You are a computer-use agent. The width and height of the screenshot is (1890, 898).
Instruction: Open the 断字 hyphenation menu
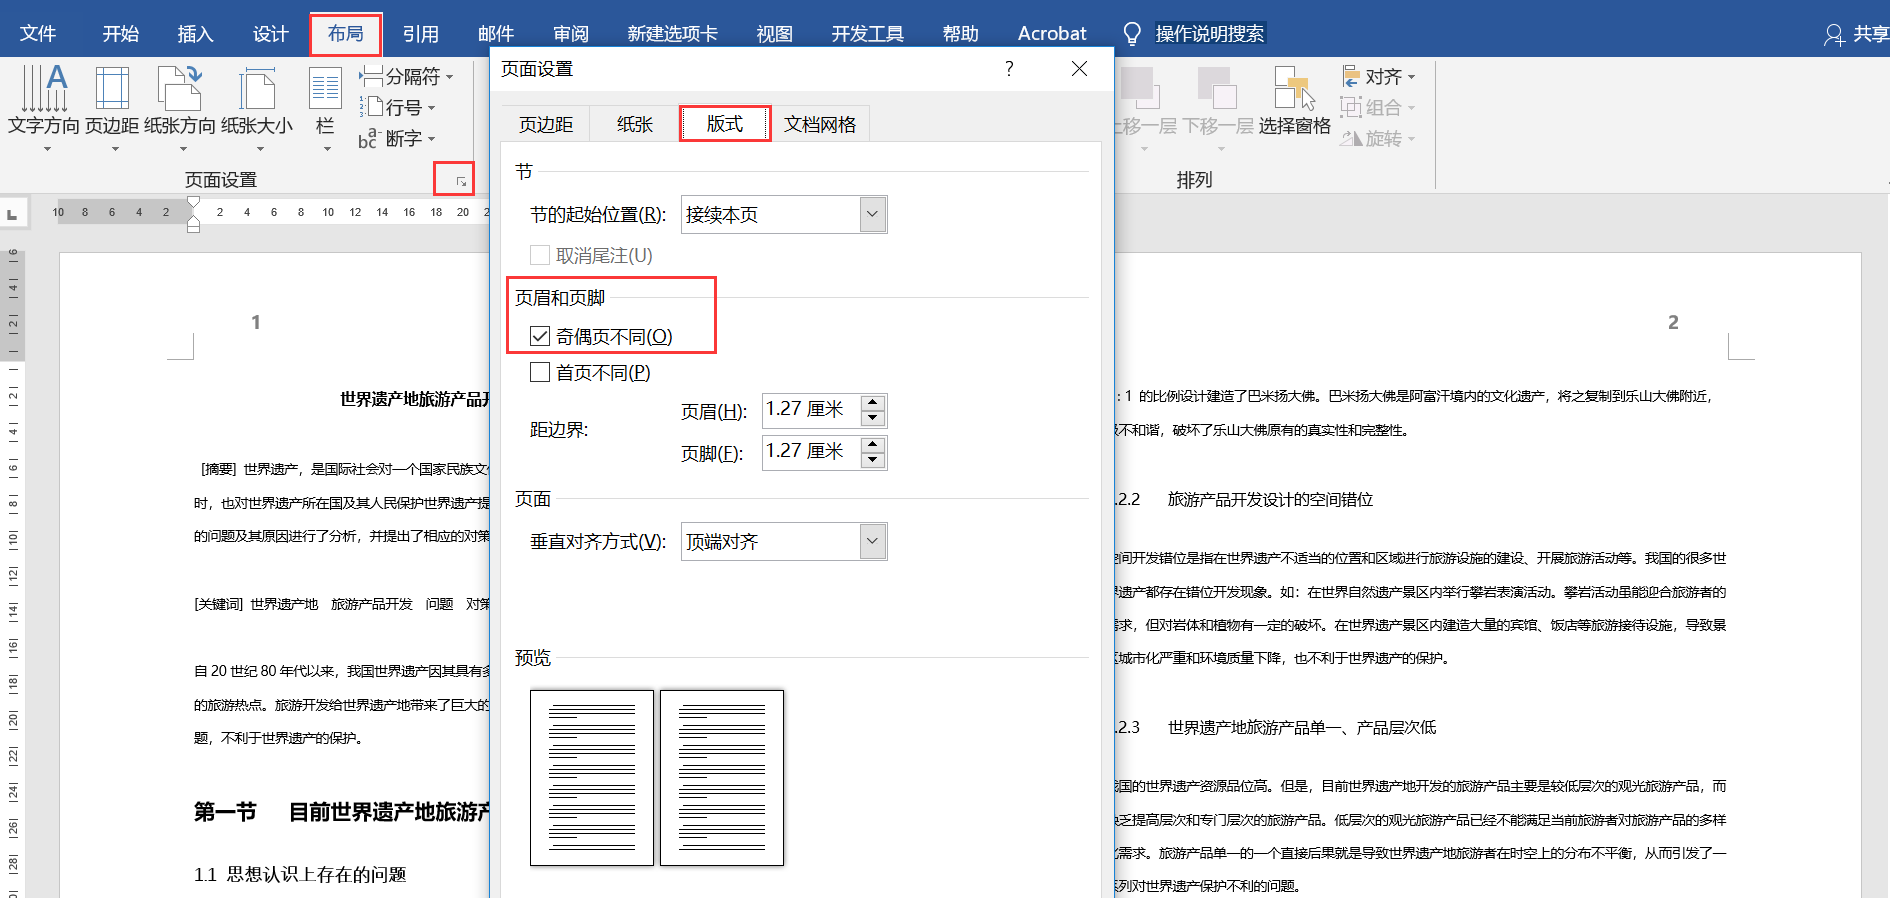click(x=398, y=138)
